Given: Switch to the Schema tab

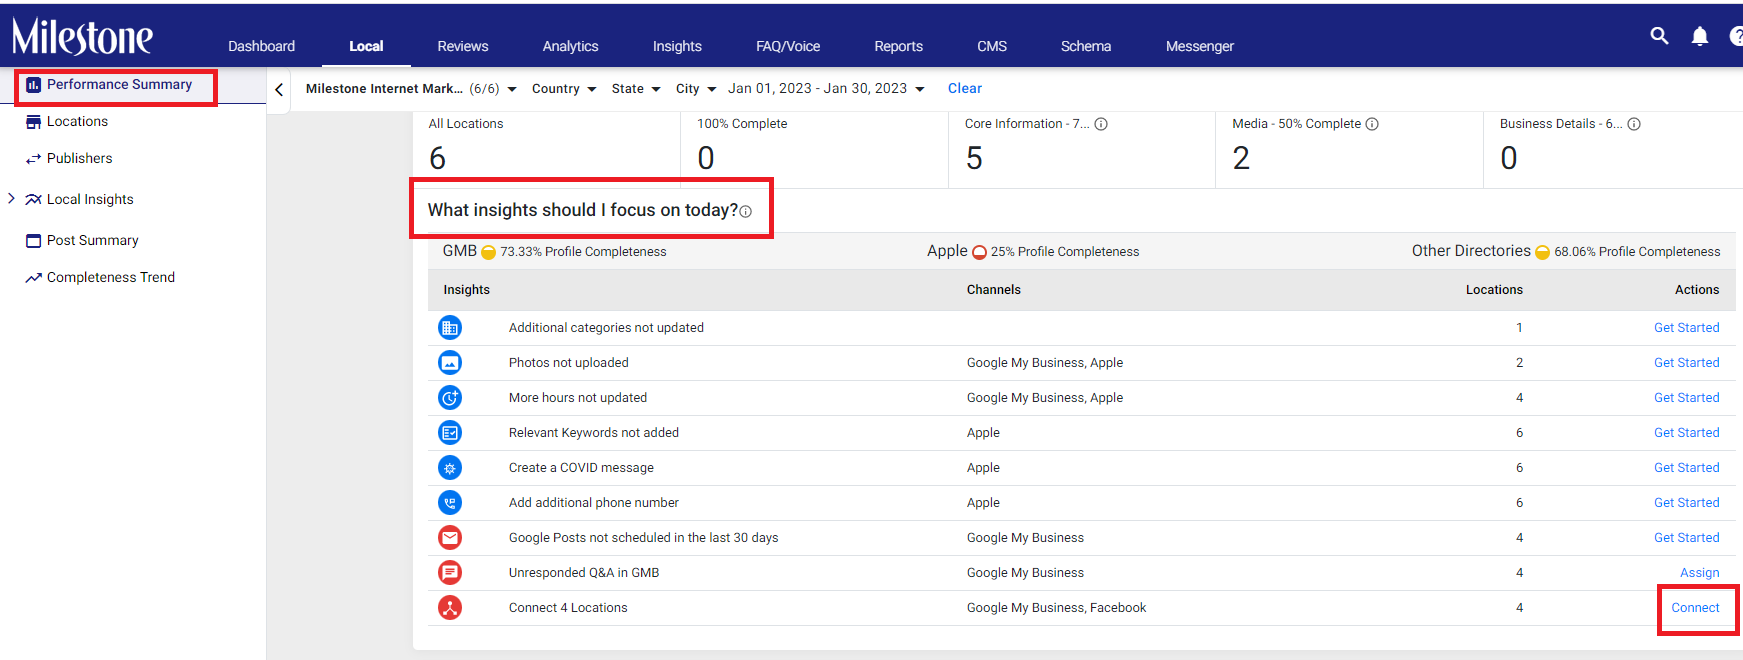Looking at the screenshot, I should [1086, 46].
